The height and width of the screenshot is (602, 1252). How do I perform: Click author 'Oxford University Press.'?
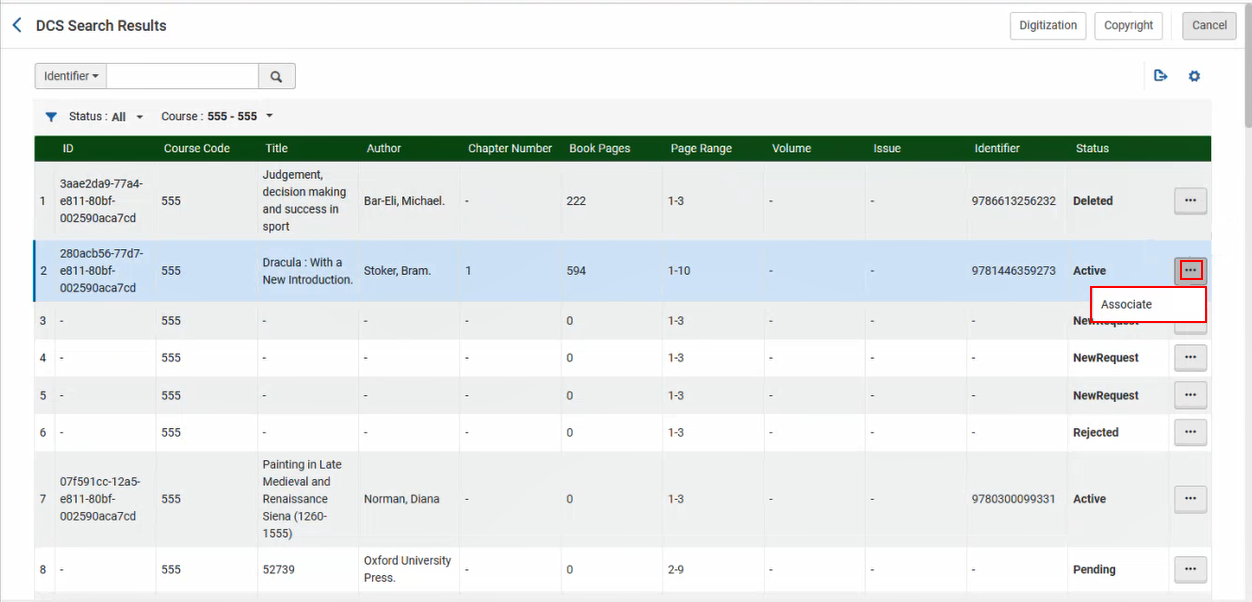(408, 569)
